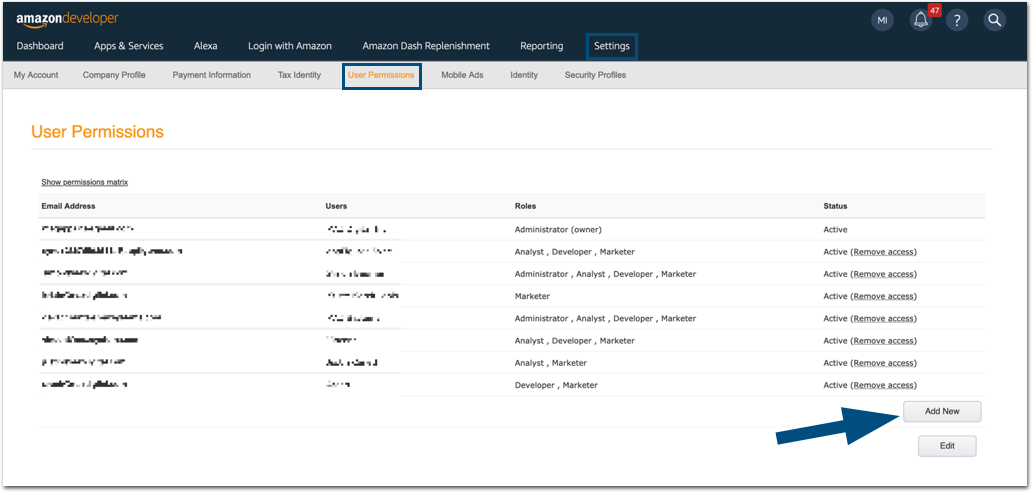Click the Amazon Developer logo
The height and width of the screenshot is (492, 1032).
click(67, 19)
